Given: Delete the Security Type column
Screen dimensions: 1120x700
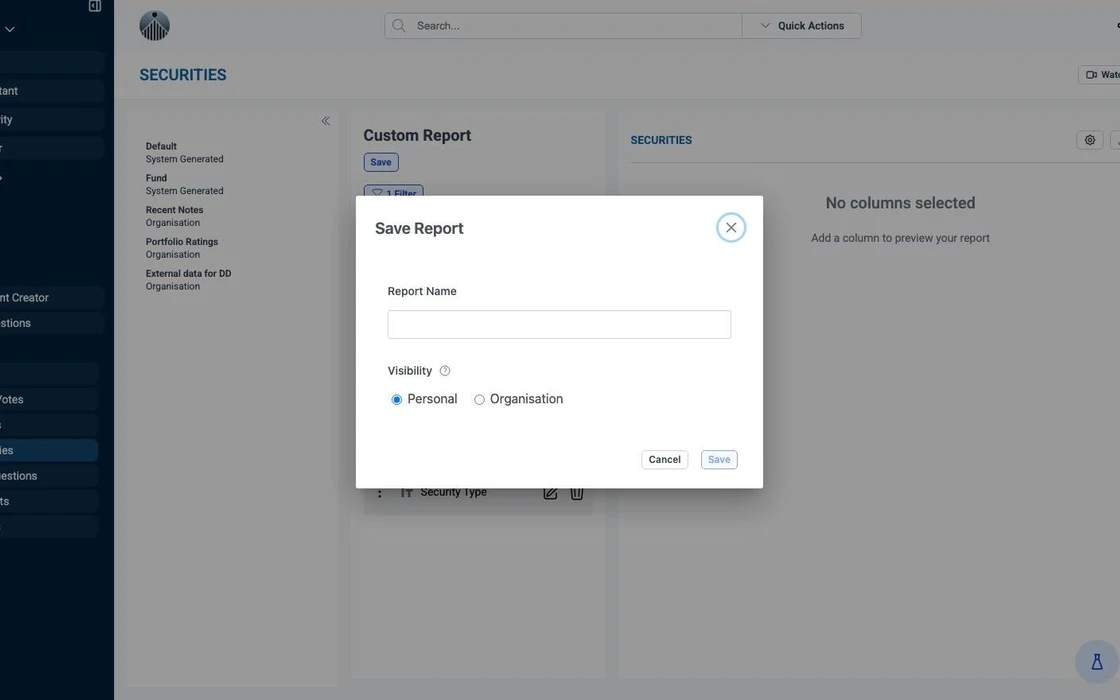Looking at the screenshot, I should coord(576,493).
